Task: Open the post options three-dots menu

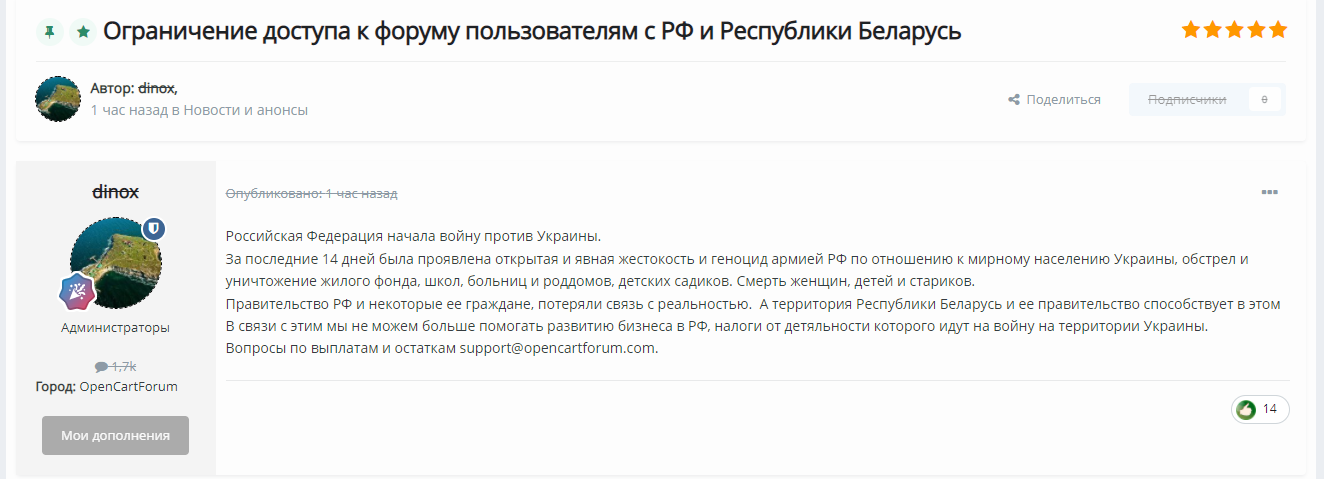Action: pos(1270,192)
